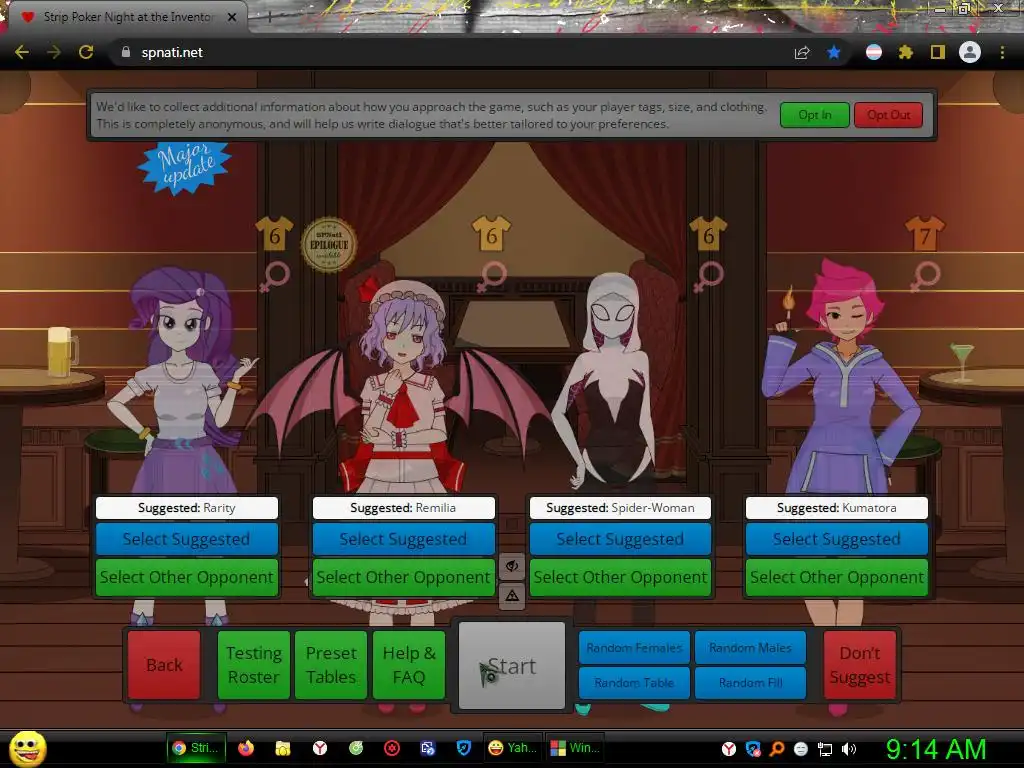This screenshot has height=768, width=1024.
Task: Switch to the Yah... taskbar window
Action: pyautogui.click(x=512, y=748)
